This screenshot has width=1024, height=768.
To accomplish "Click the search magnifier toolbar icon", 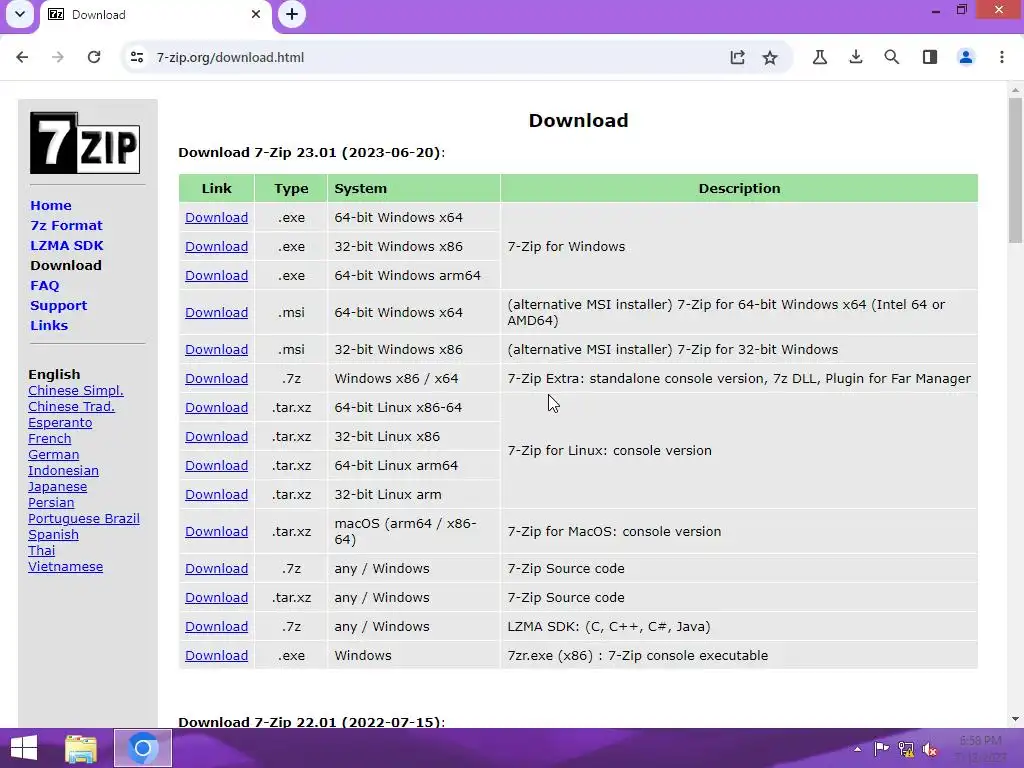I will click(x=891, y=57).
